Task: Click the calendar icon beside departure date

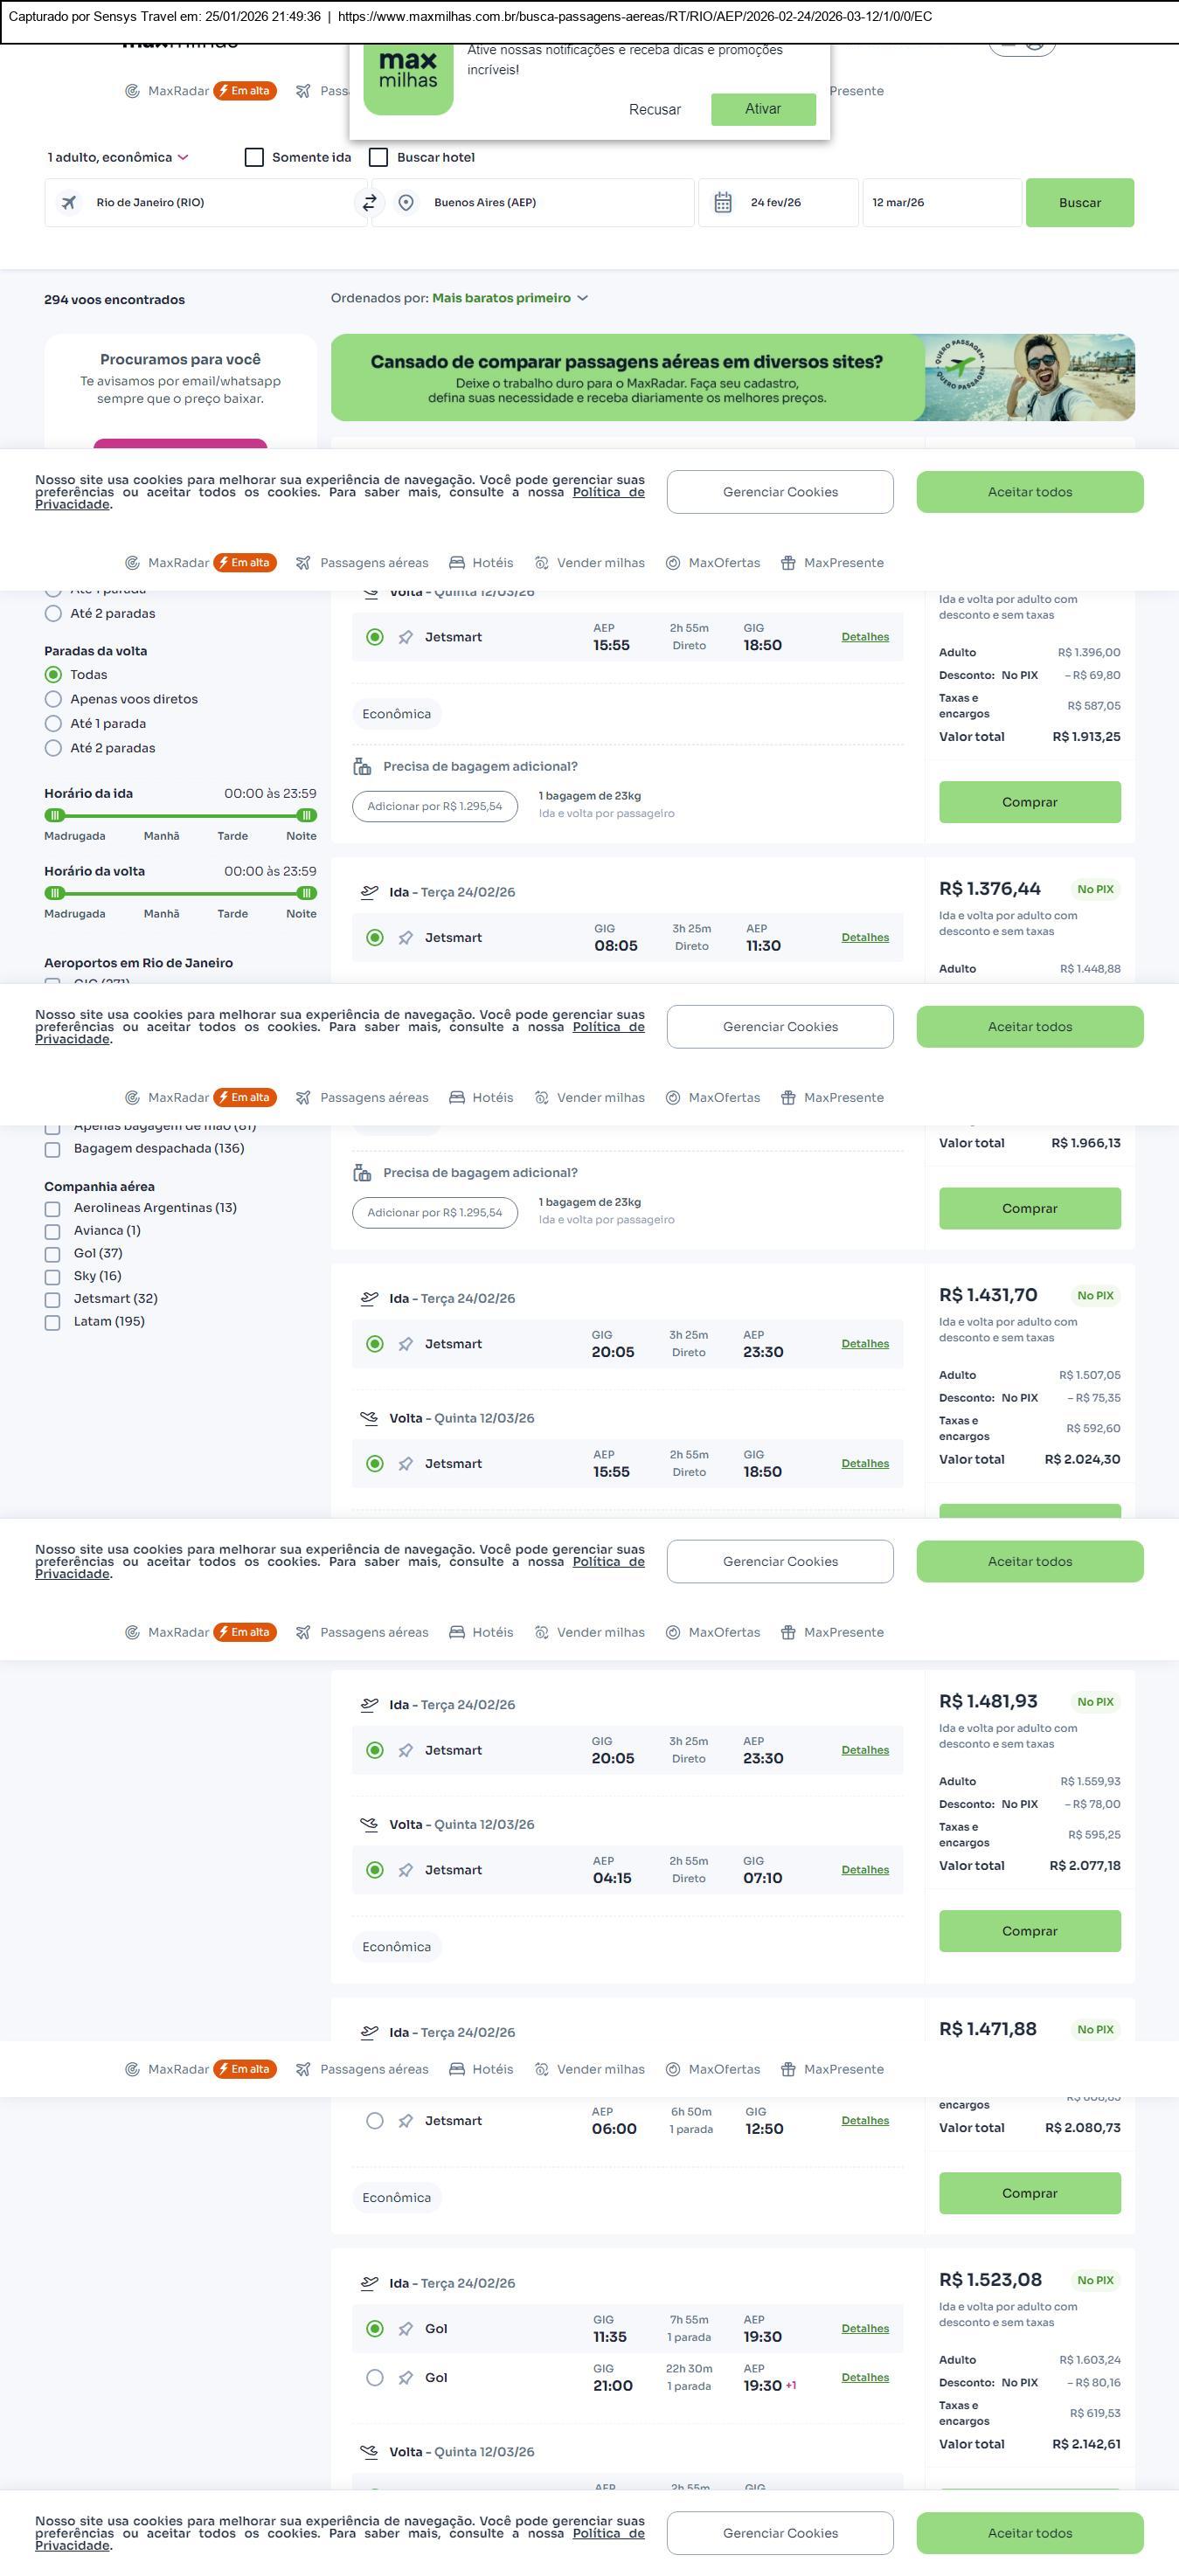Action: click(723, 203)
